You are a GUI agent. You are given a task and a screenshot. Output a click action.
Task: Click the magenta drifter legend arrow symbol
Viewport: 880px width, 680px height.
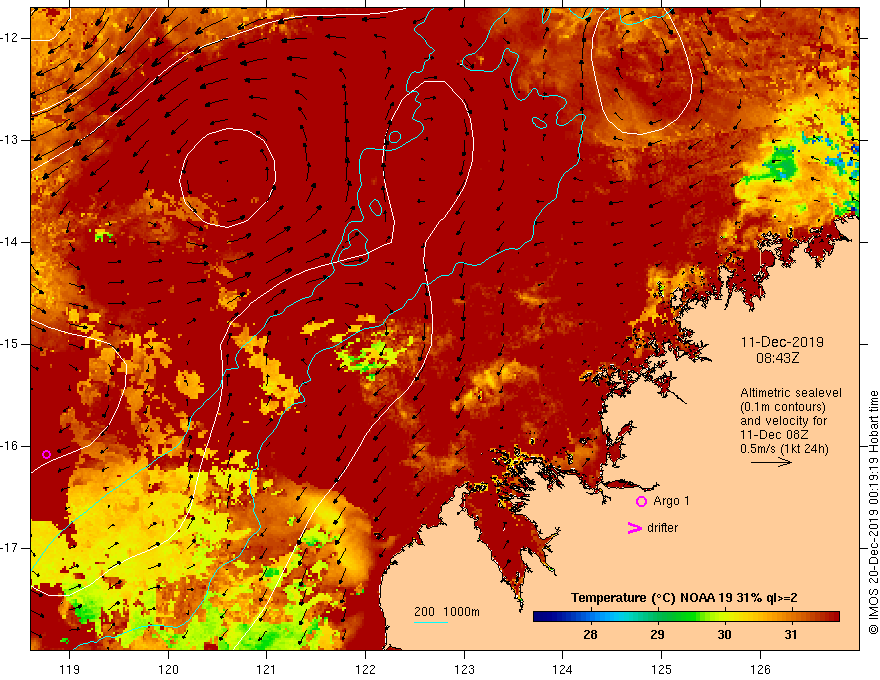635,528
